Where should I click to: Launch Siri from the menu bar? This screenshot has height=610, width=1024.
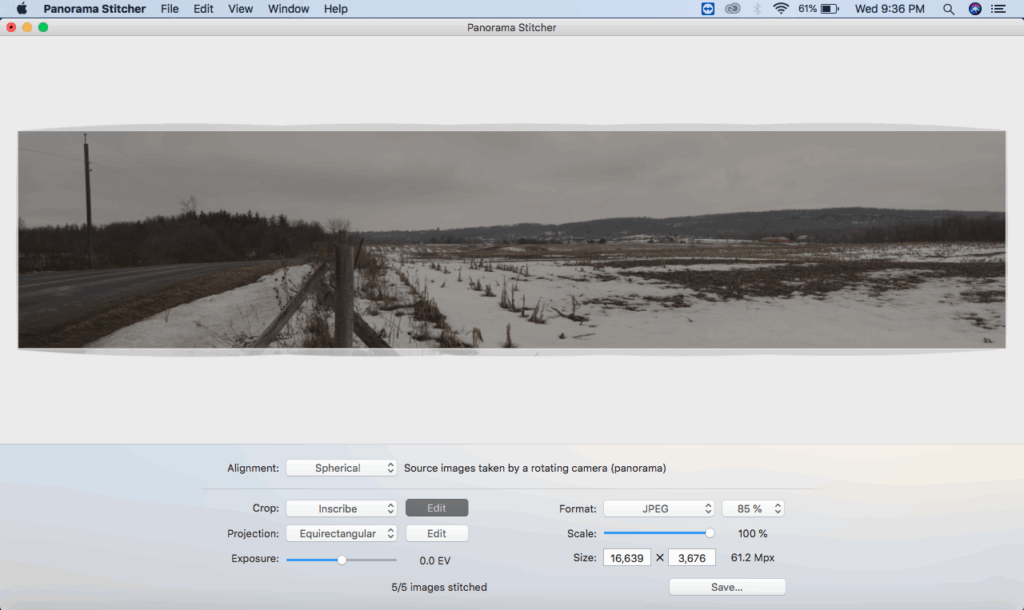[x=973, y=9]
